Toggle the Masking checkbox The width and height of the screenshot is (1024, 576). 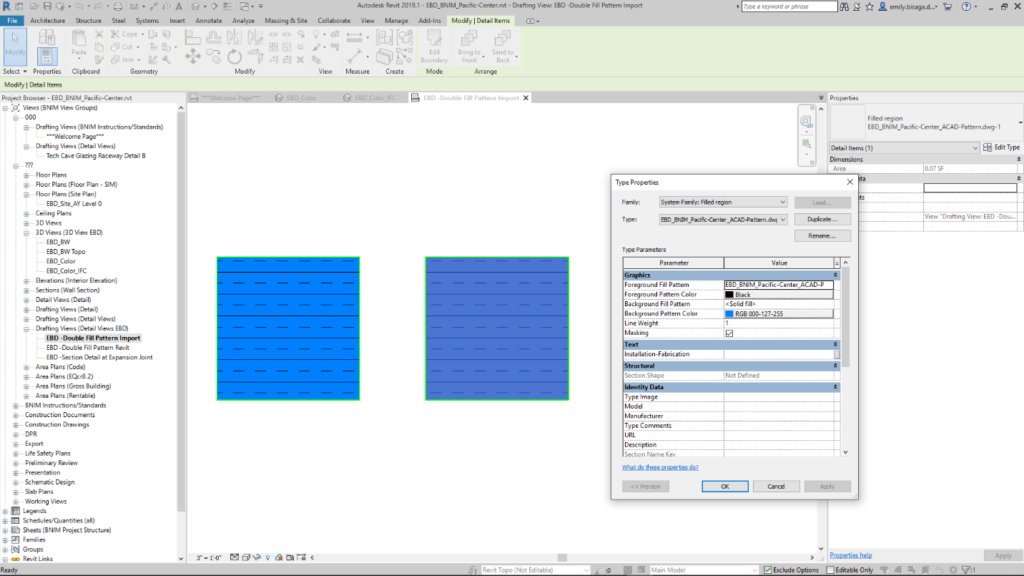coord(729,333)
